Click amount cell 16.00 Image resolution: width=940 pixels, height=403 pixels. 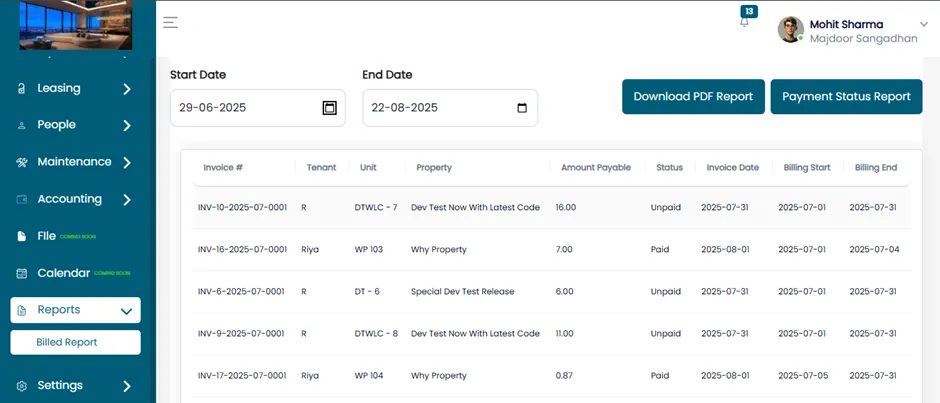[566, 207]
